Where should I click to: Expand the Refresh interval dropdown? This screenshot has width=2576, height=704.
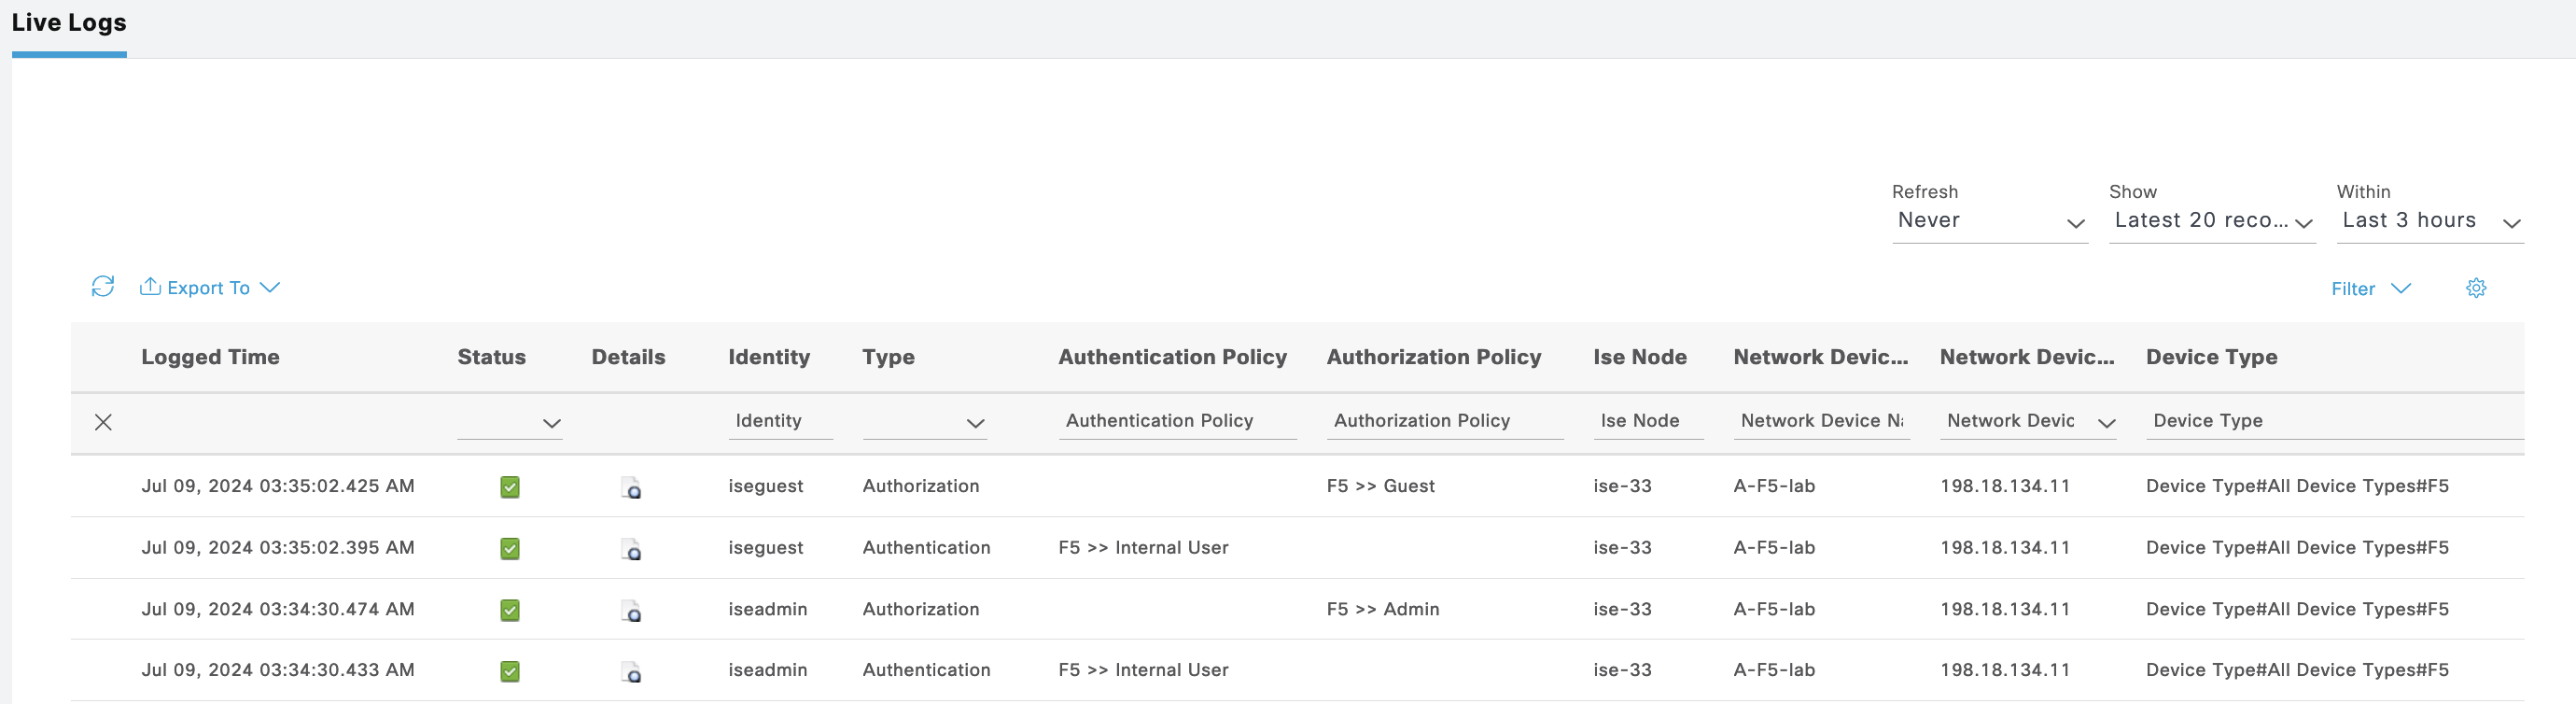(x=1988, y=221)
